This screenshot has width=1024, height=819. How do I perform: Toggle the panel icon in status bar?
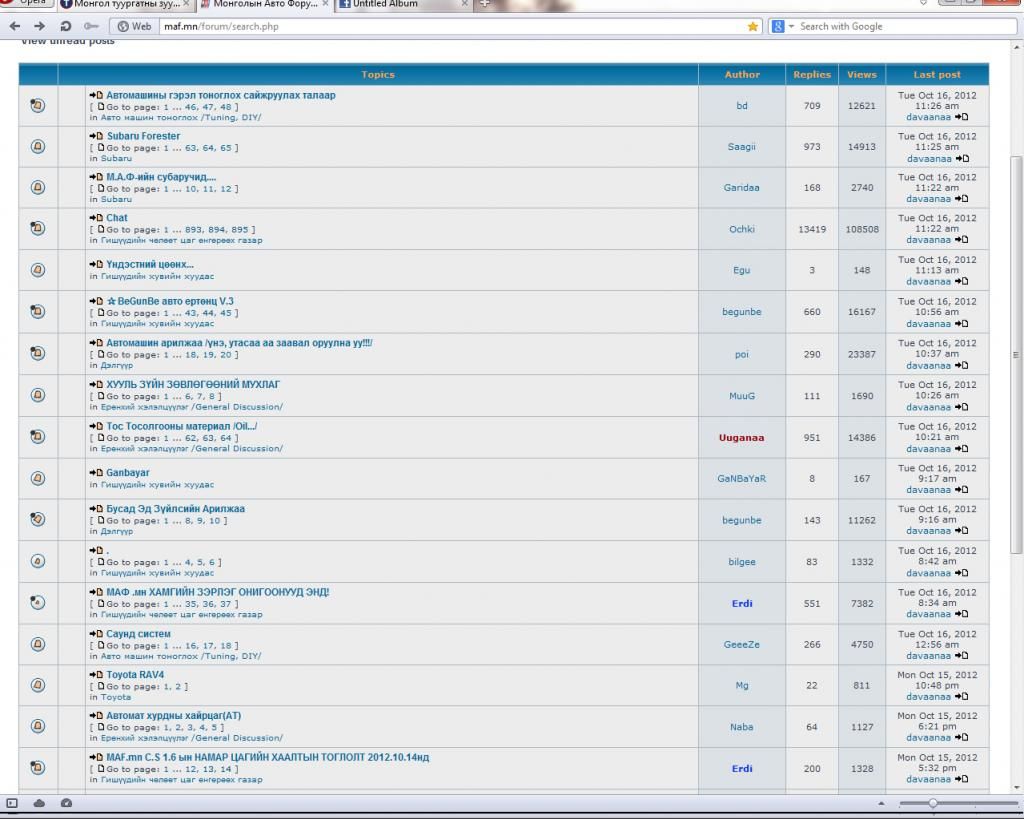point(13,803)
